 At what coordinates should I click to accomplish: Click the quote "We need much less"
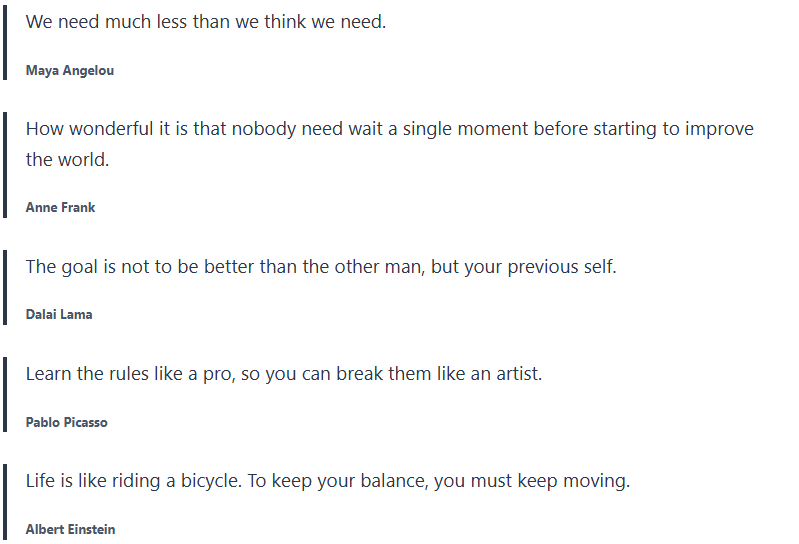tap(205, 21)
